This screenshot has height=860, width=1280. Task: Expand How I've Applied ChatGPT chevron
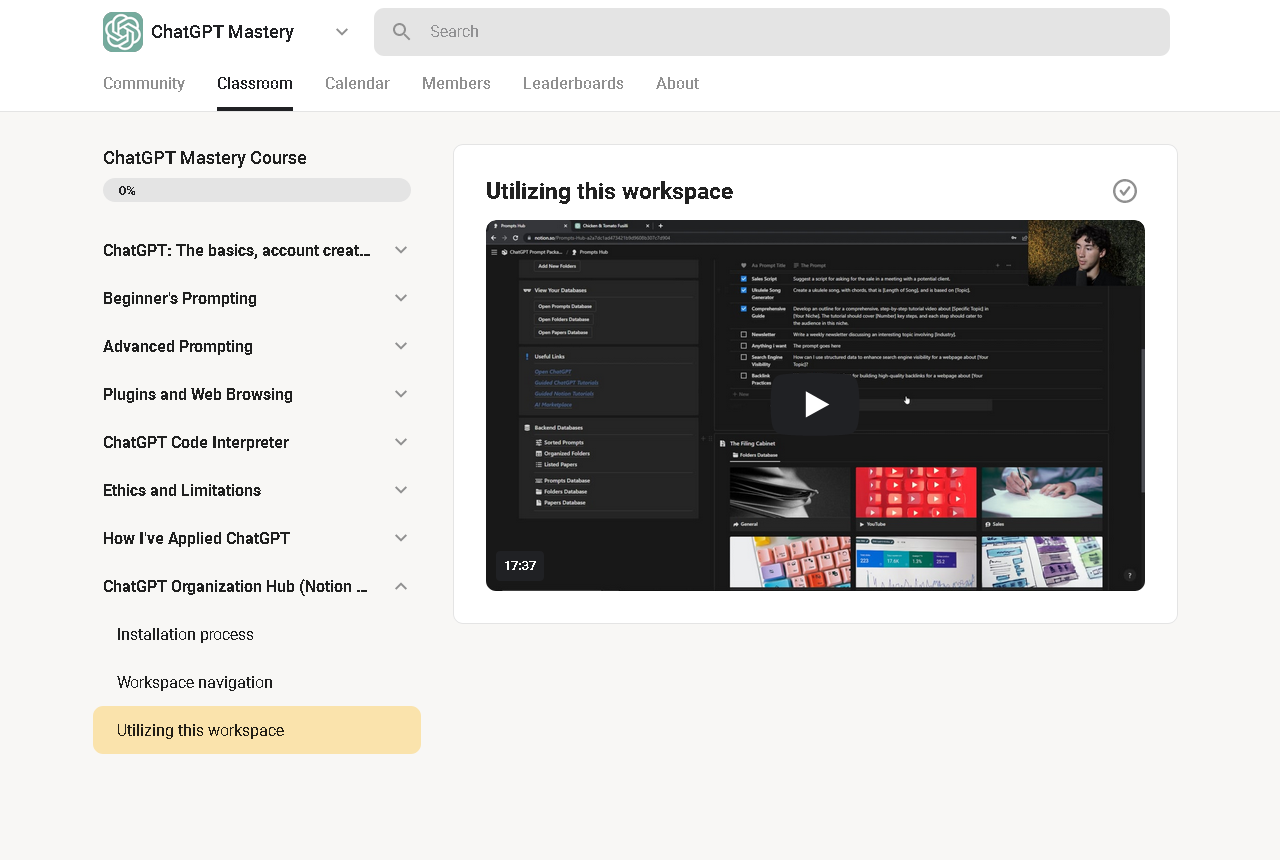(x=401, y=538)
